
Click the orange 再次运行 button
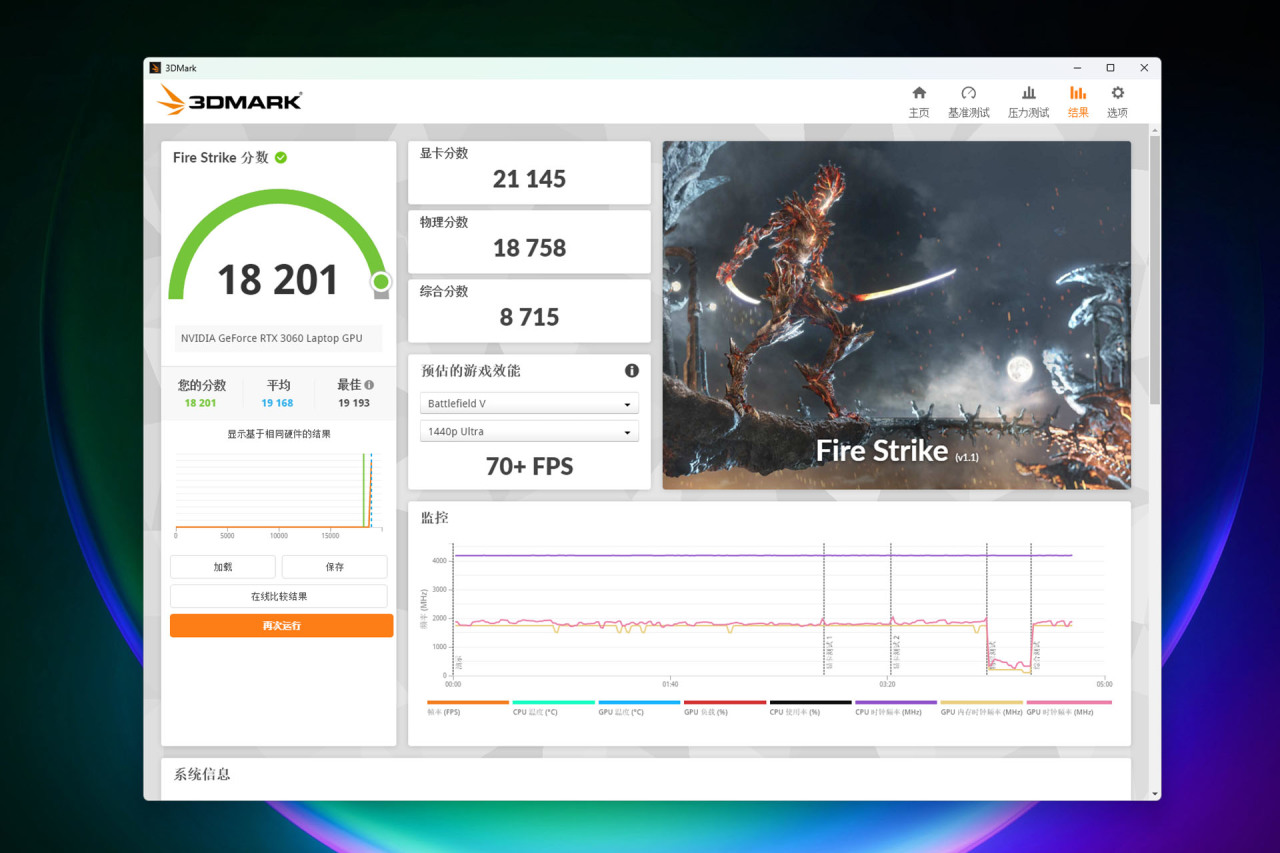(x=281, y=626)
